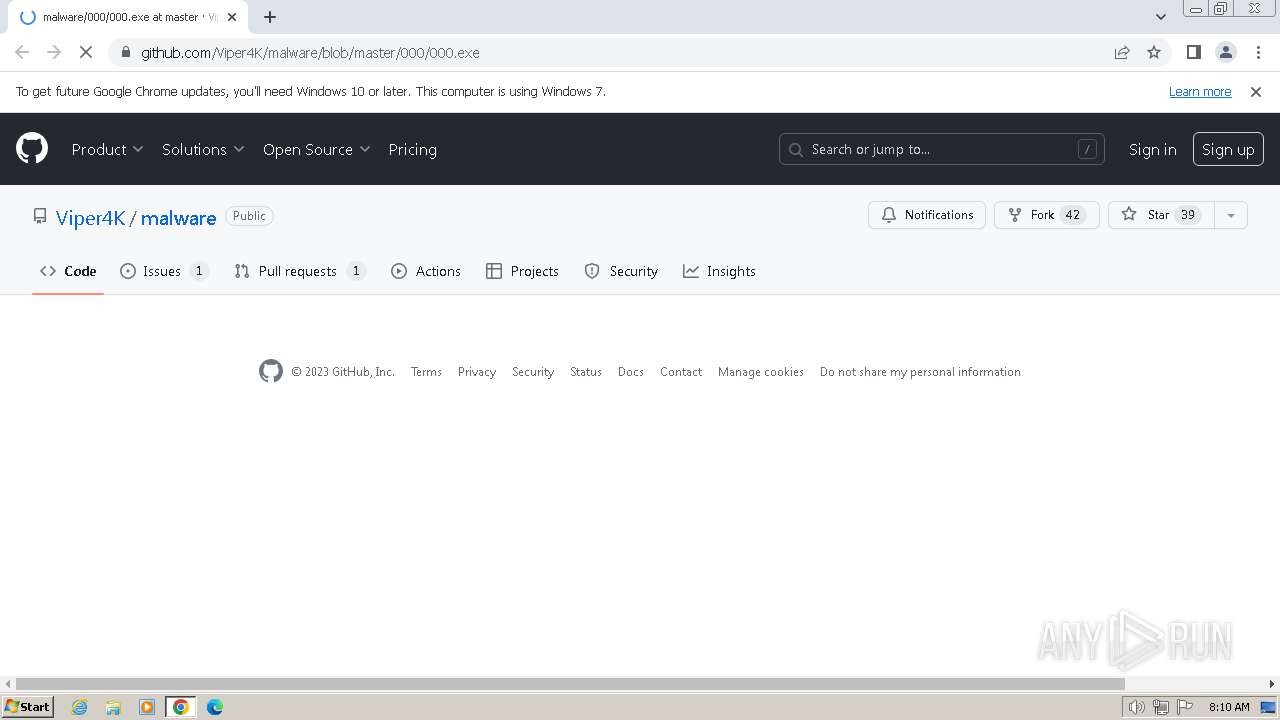1280x720 pixels.
Task: Open Microsoft Edge from taskbar
Action: [x=215, y=707]
